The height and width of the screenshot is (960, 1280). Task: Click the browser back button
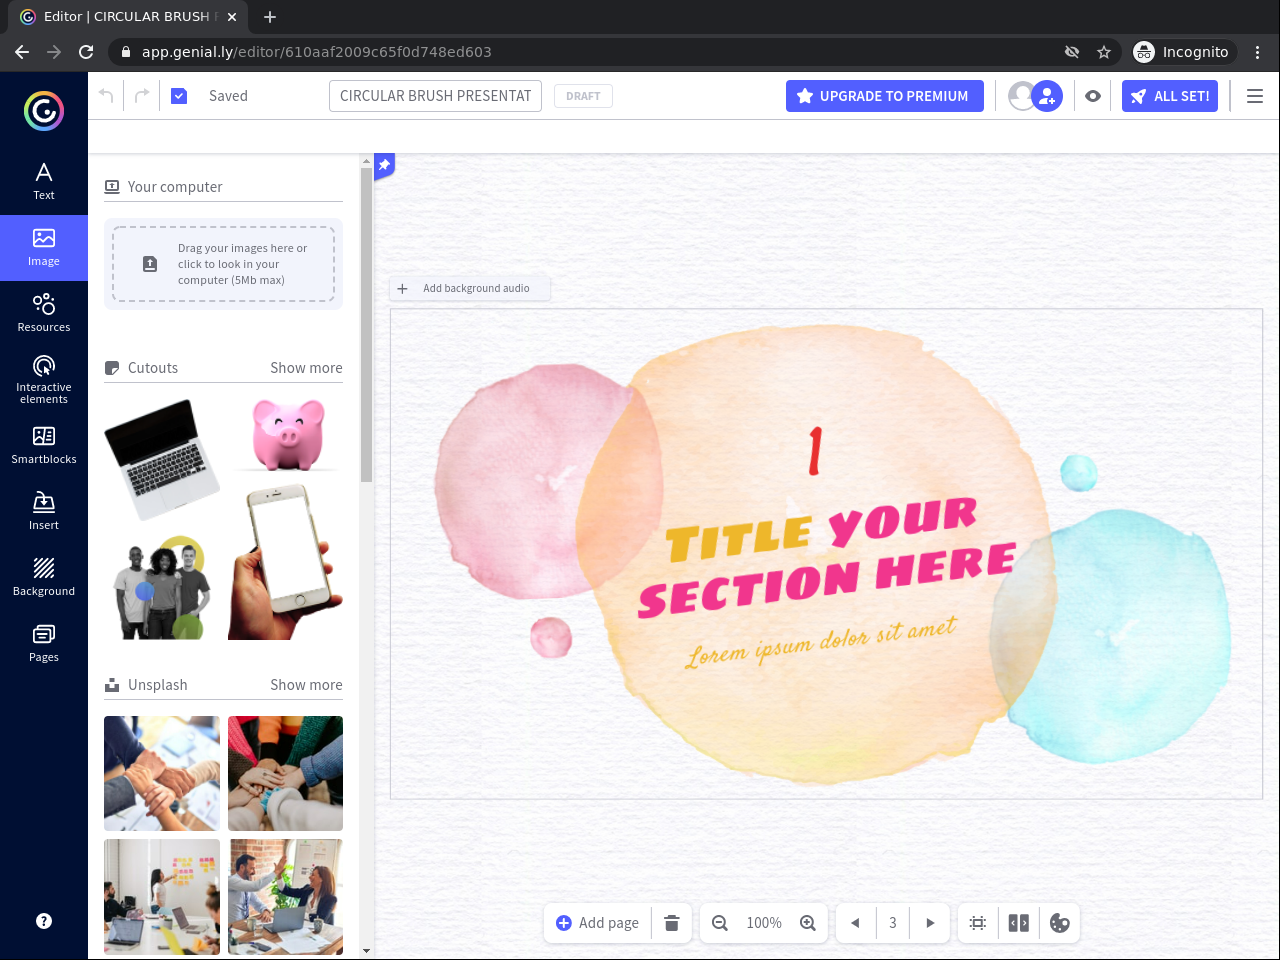[x=22, y=52]
